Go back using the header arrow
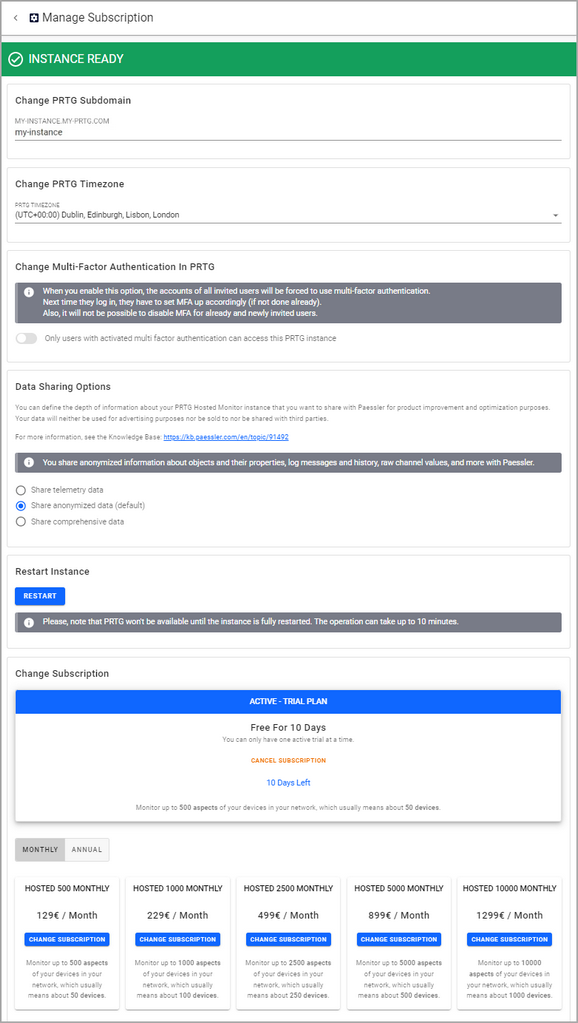The height and width of the screenshot is (1023, 578). [16, 18]
